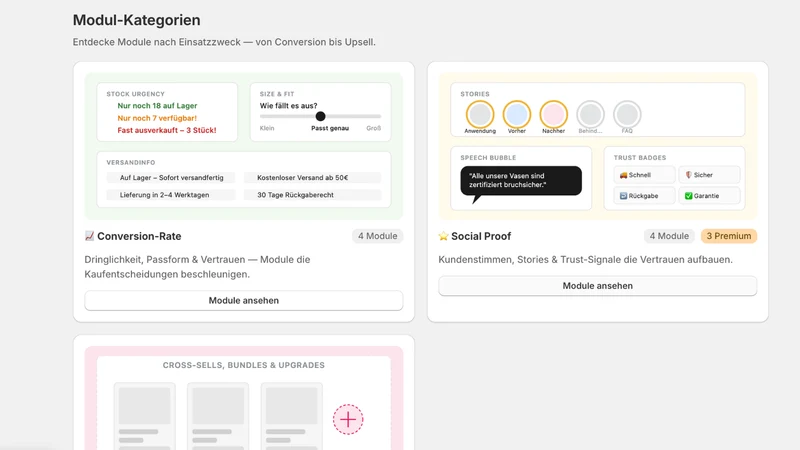Click the Social Proof card title
The image size is (800, 450).
(x=481, y=236)
